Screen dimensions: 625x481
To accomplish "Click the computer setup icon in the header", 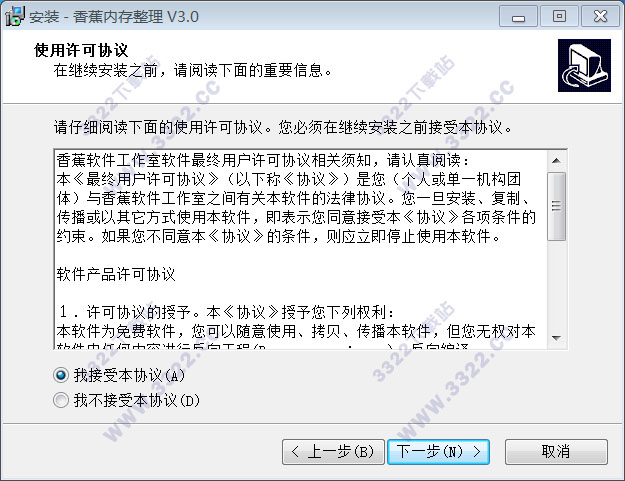I will pyautogui.click(x=584, y=65).
